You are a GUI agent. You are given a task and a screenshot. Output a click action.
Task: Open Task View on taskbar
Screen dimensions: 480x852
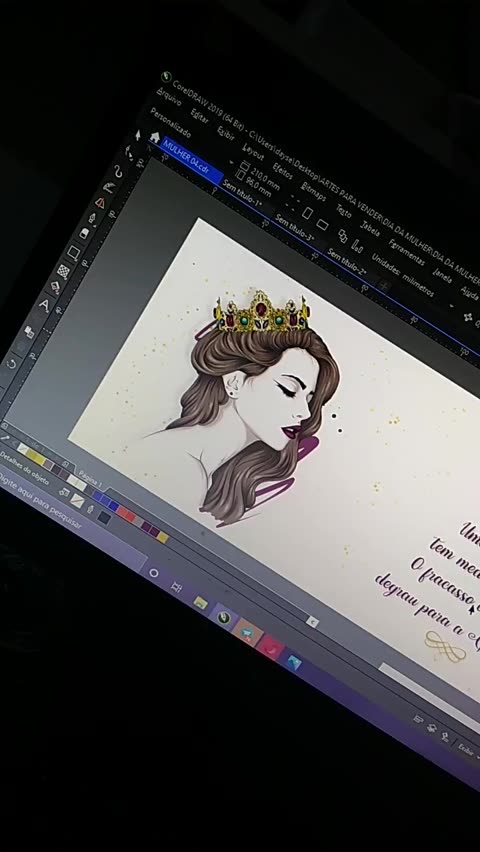(176, 587)
